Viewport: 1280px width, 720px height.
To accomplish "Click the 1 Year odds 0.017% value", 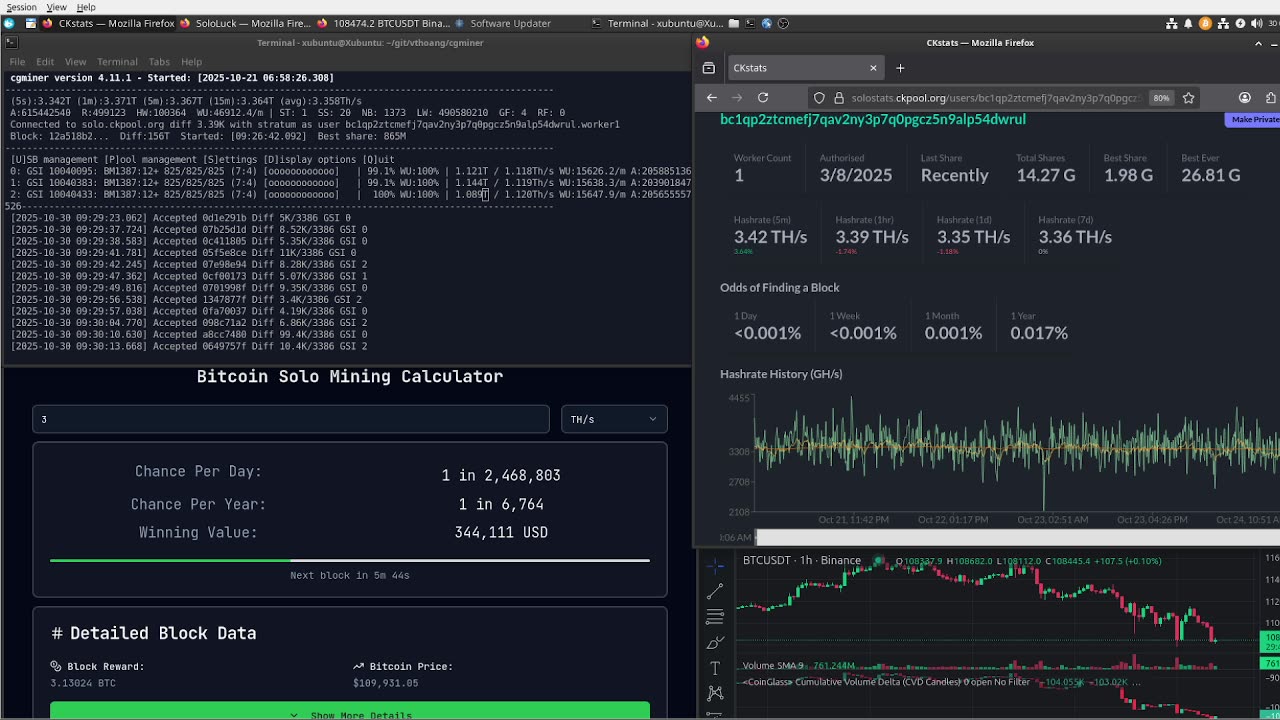I will [1039, 333].
